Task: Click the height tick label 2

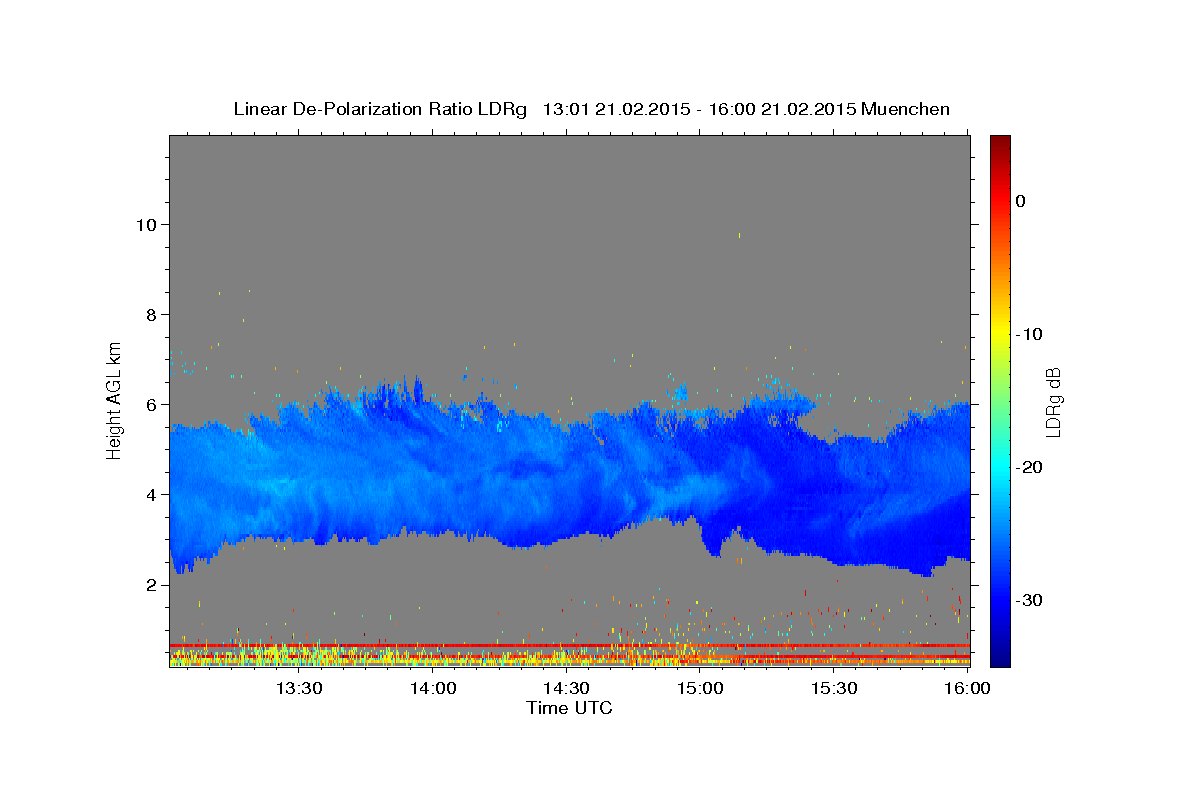Action: 150,585
